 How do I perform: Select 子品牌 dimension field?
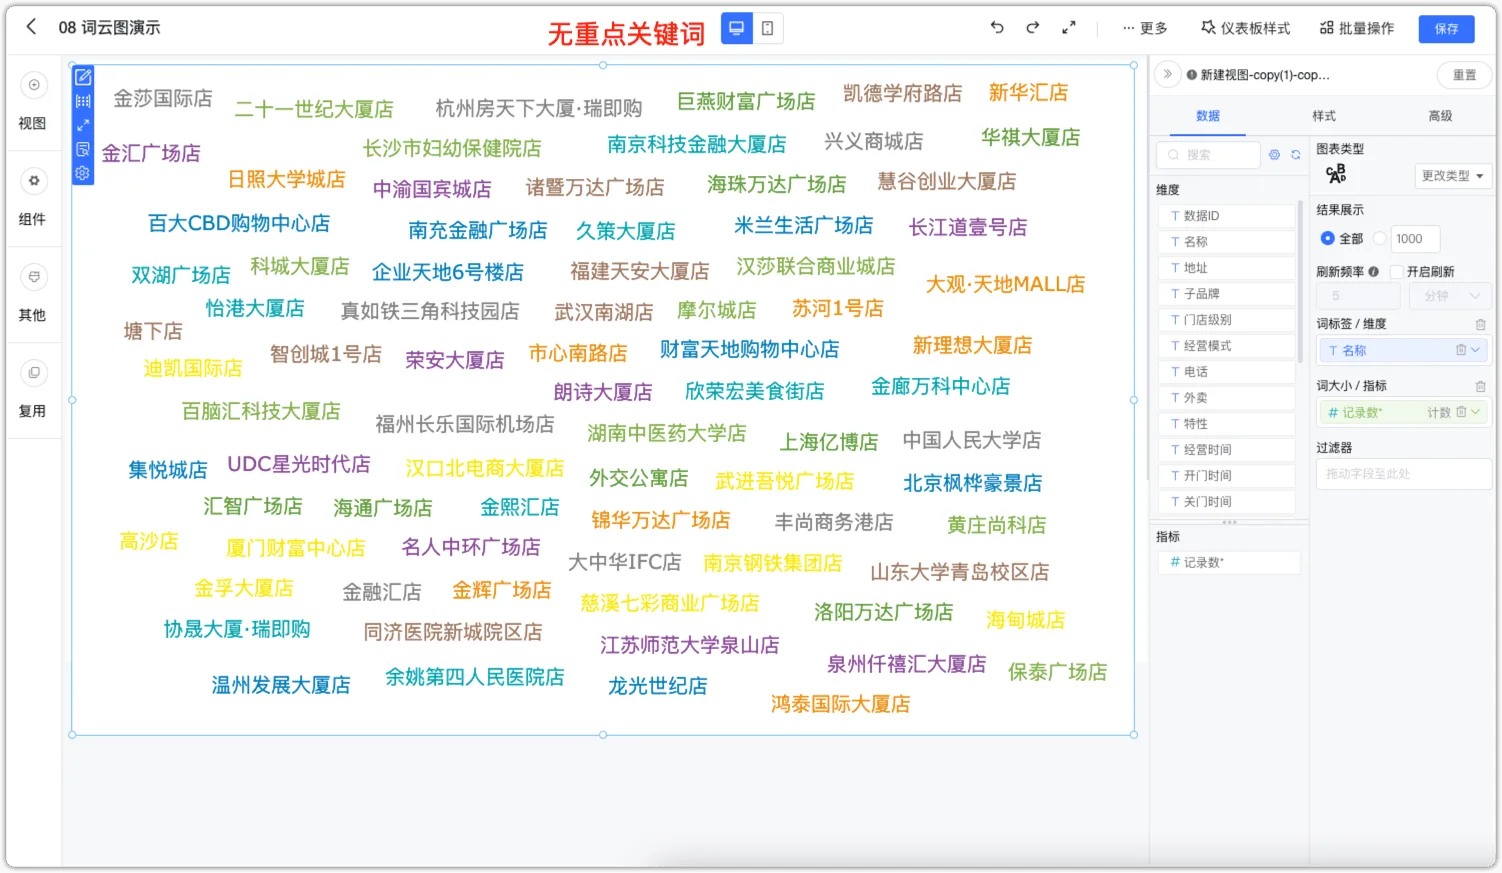click(1226, 294)
